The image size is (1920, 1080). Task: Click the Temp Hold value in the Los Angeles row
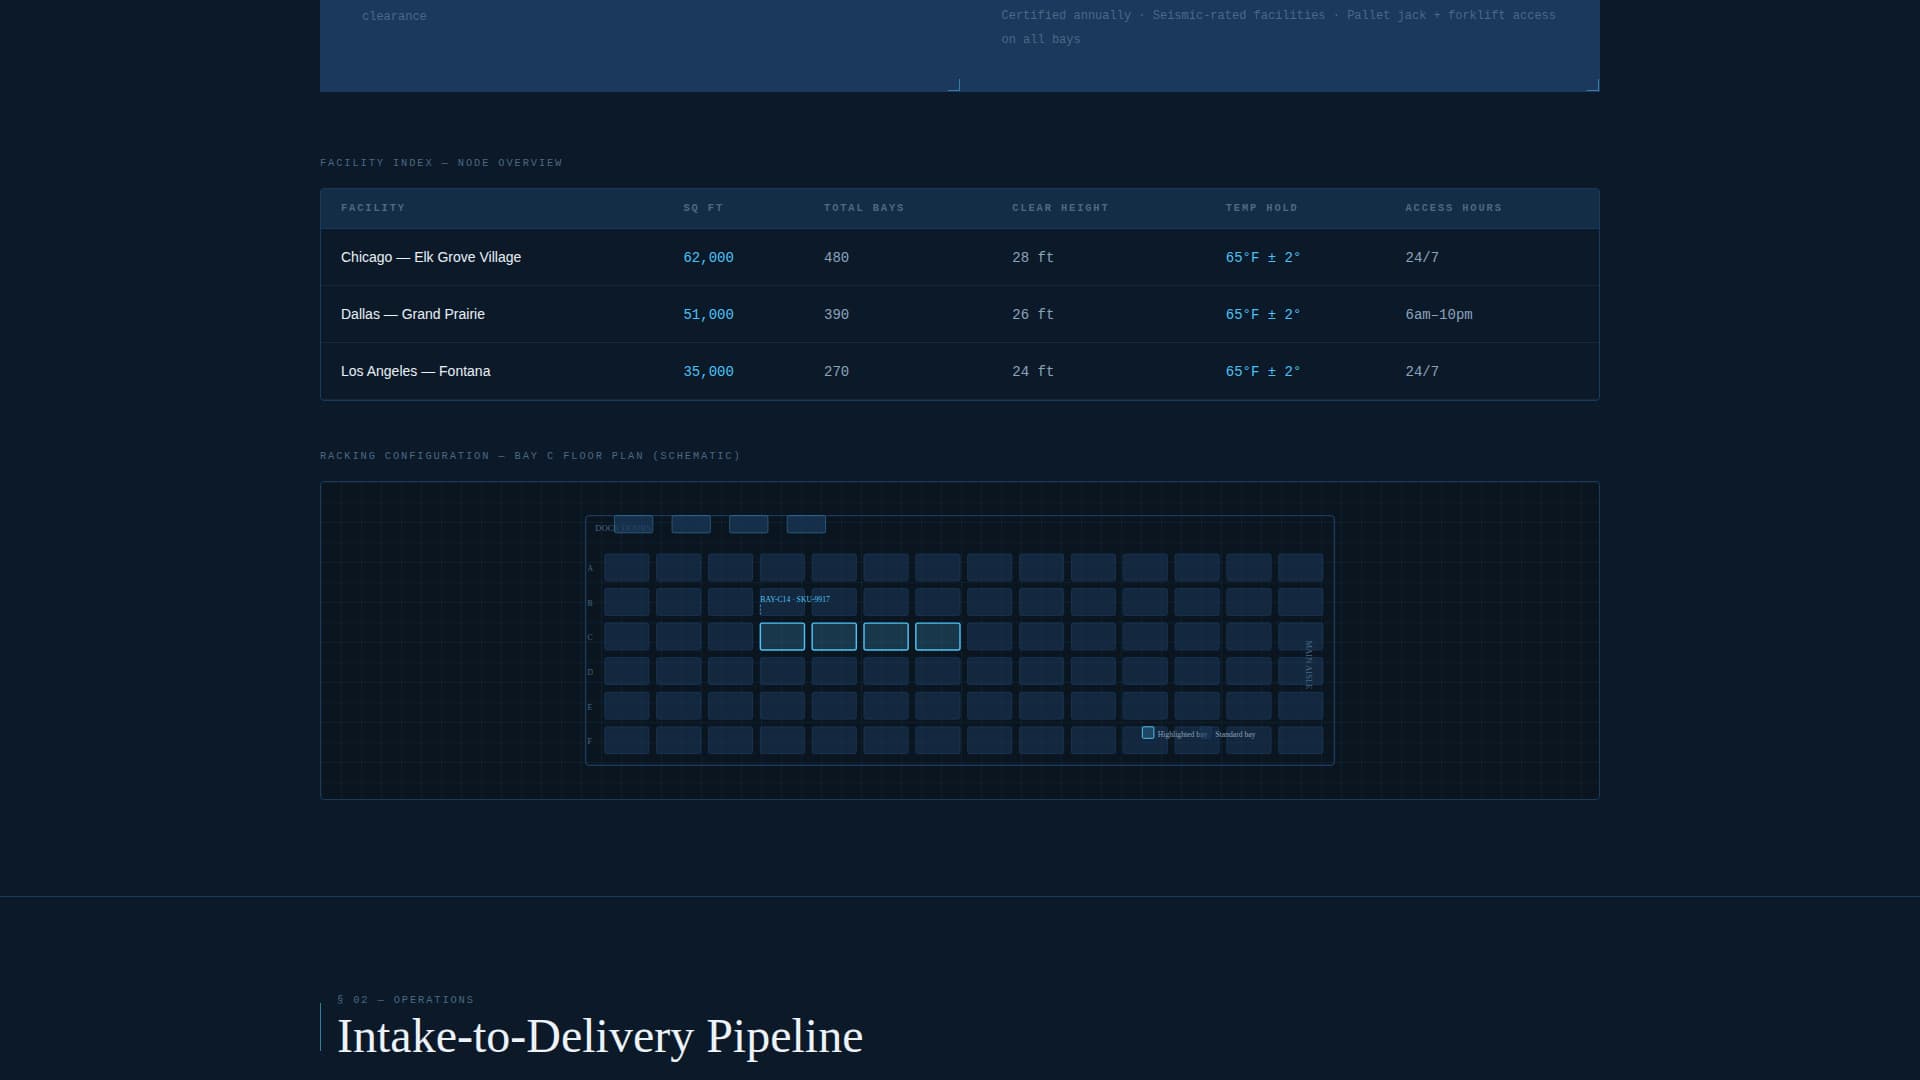coord(1263,372)
